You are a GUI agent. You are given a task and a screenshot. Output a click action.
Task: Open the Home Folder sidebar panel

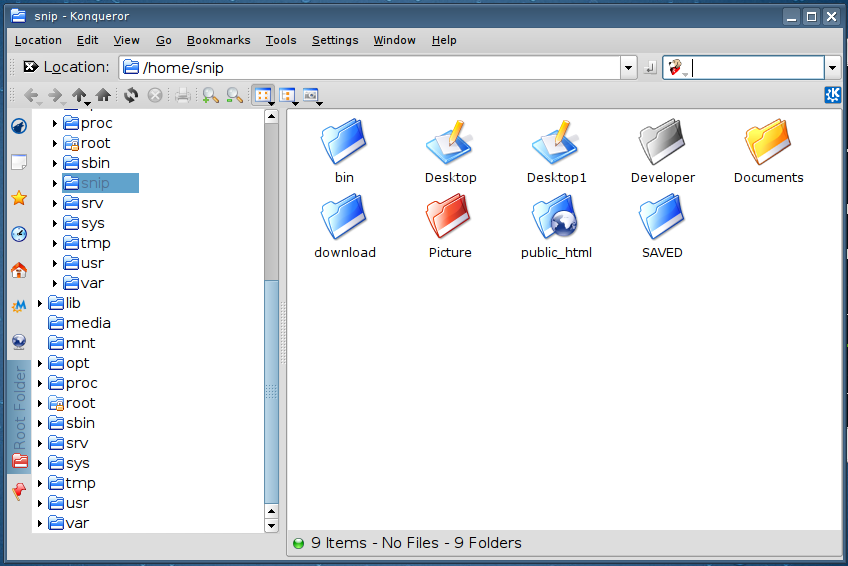(x=19, y=270)
